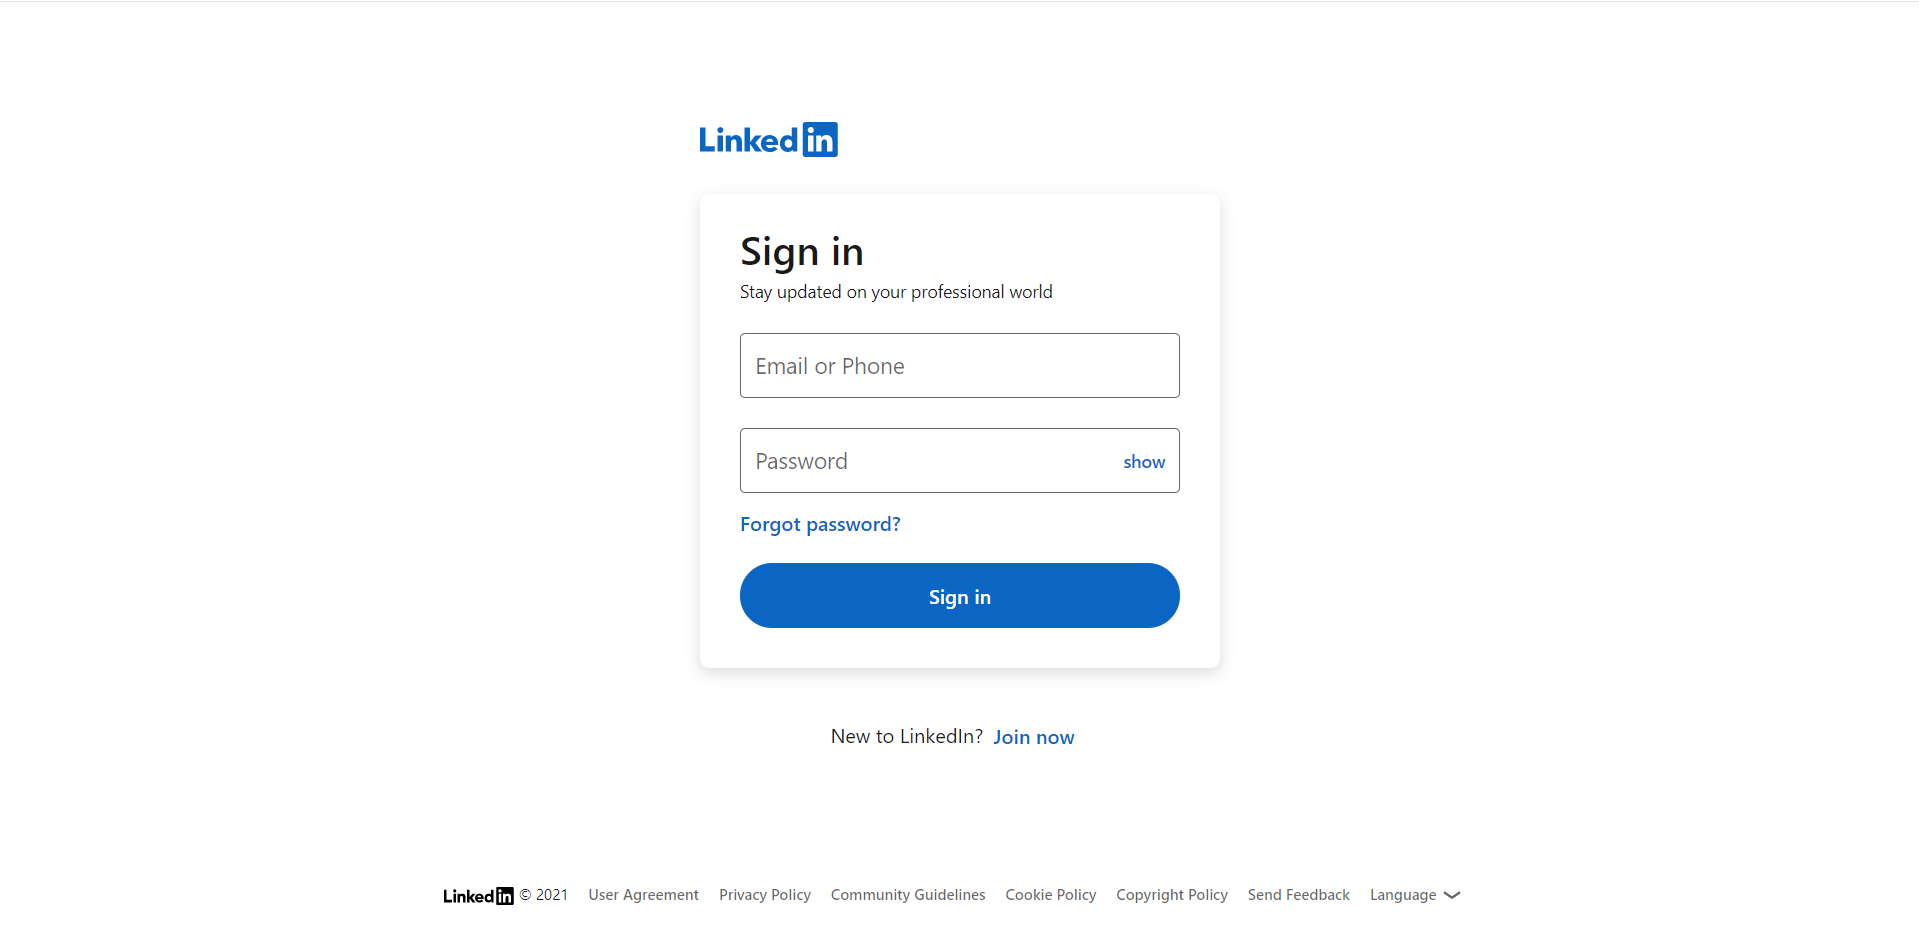Open the Language dropdown menu
Viewport: 1919px width, 932px height.
tap(1415, 895)
